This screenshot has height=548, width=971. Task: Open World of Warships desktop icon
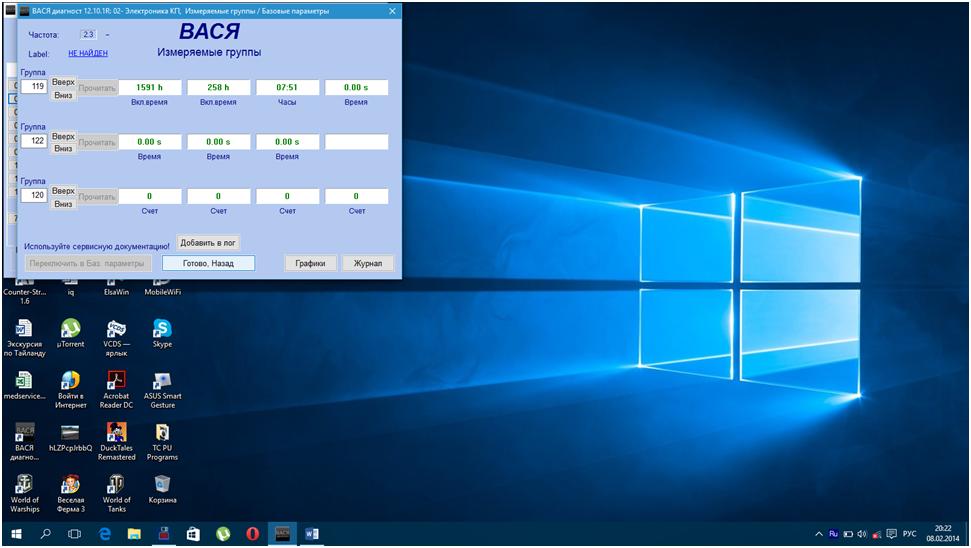(x=24, y=485)
